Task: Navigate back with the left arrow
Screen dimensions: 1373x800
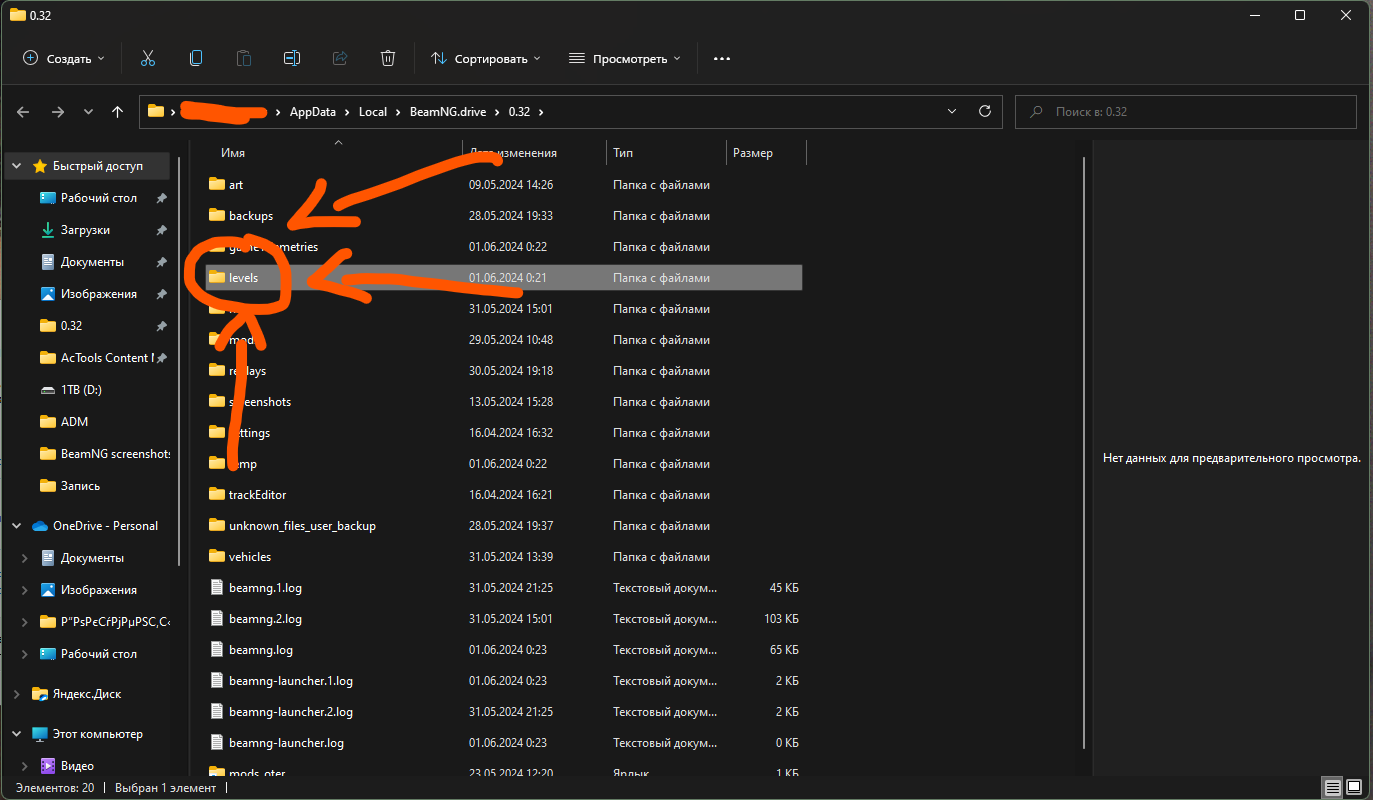Action: pos(24,112)
